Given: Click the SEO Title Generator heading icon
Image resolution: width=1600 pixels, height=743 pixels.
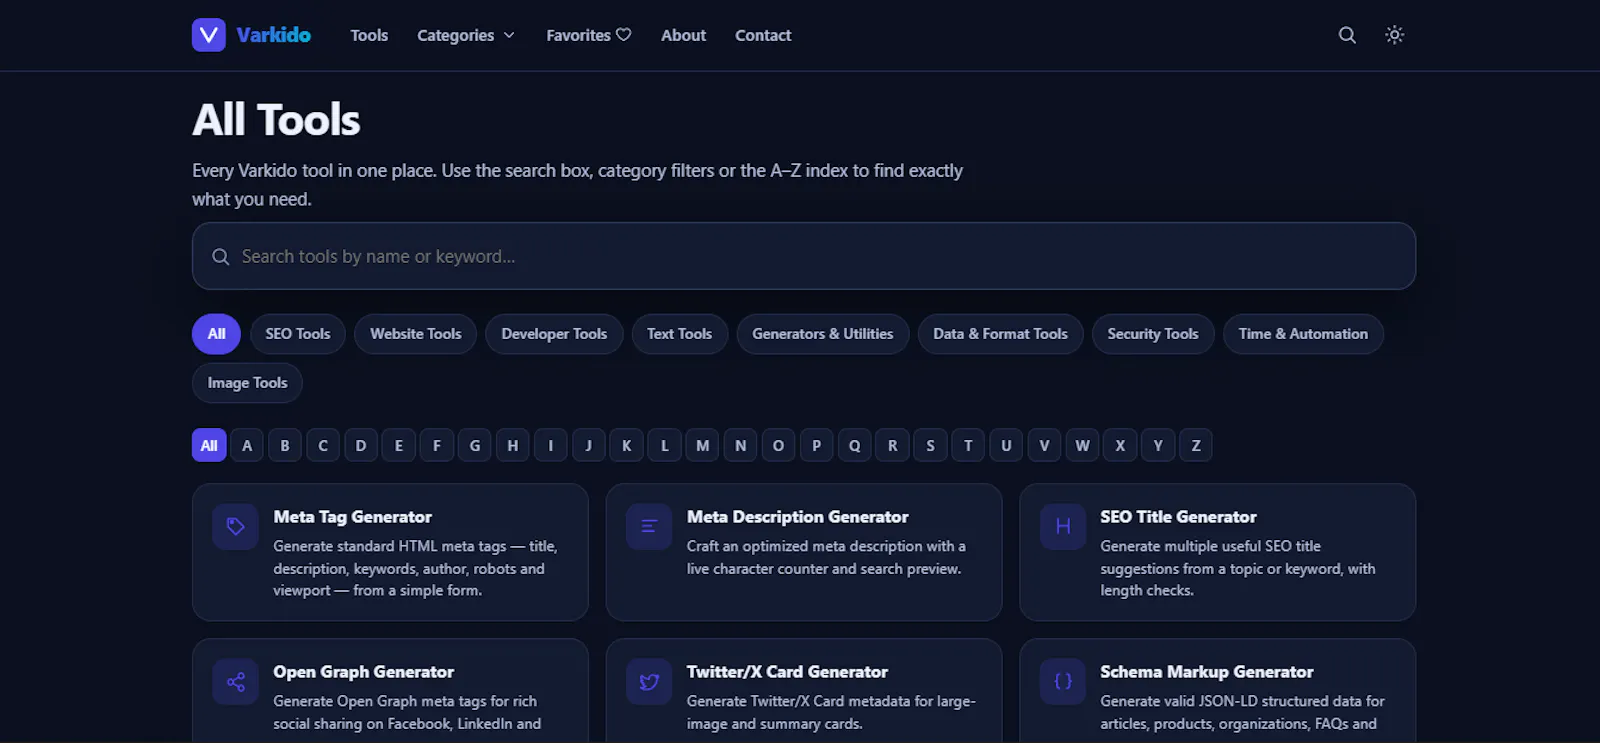Looking at the screenshot, I should pos(1063,526).
